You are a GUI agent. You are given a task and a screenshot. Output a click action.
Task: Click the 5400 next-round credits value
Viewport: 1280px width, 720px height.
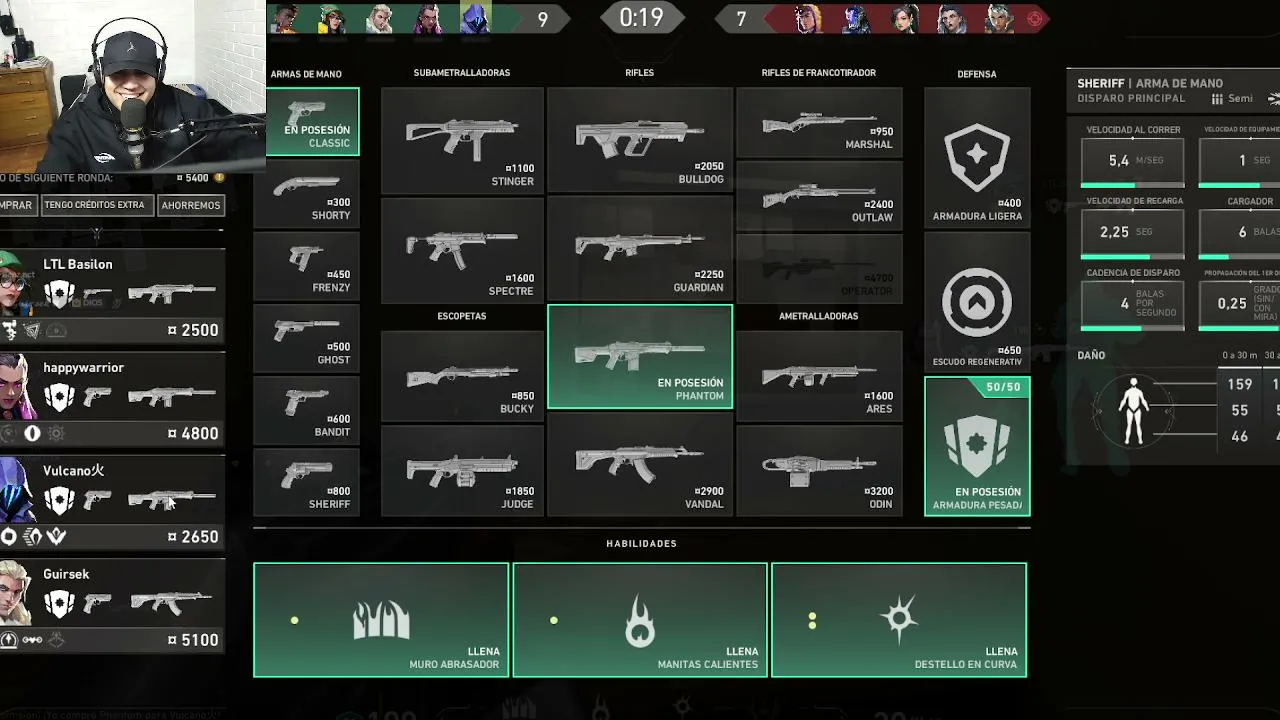point(197,178)
